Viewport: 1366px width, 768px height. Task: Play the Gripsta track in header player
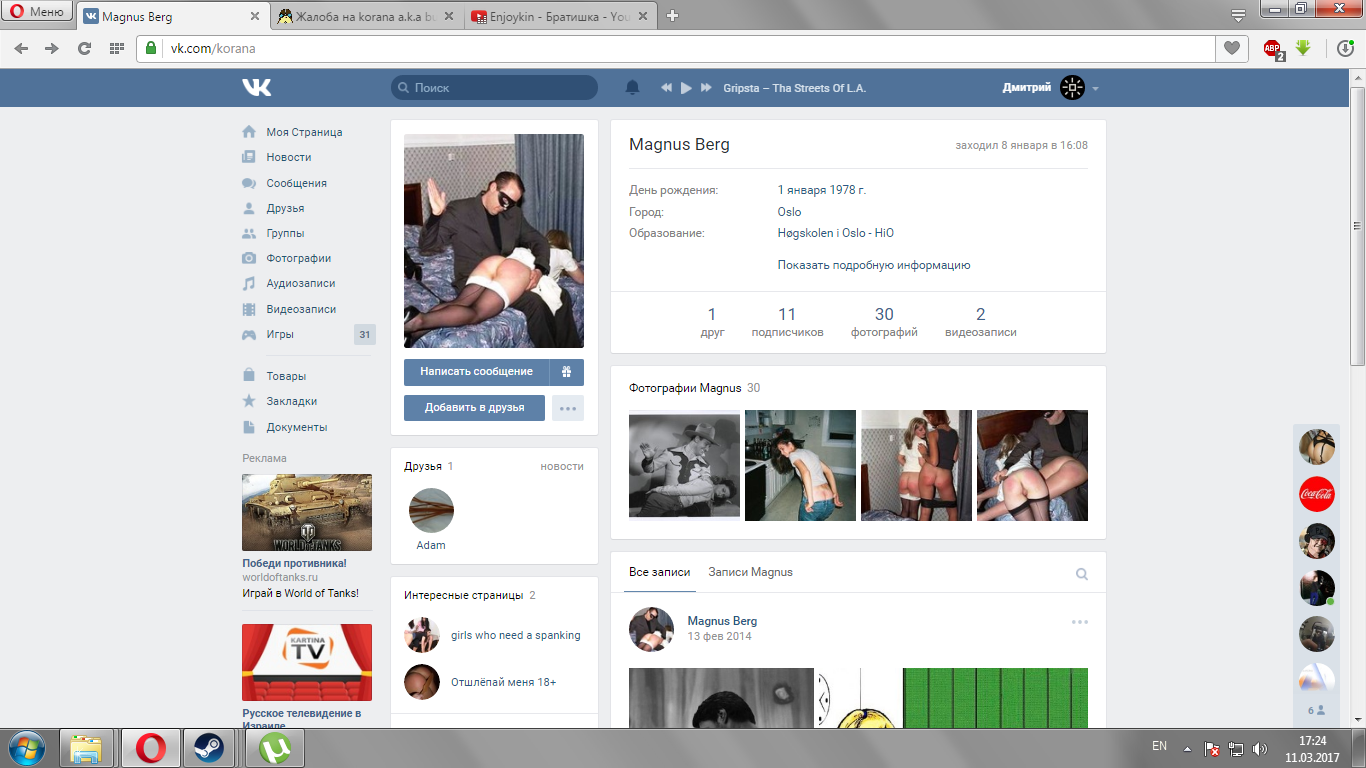coord(686,88)
